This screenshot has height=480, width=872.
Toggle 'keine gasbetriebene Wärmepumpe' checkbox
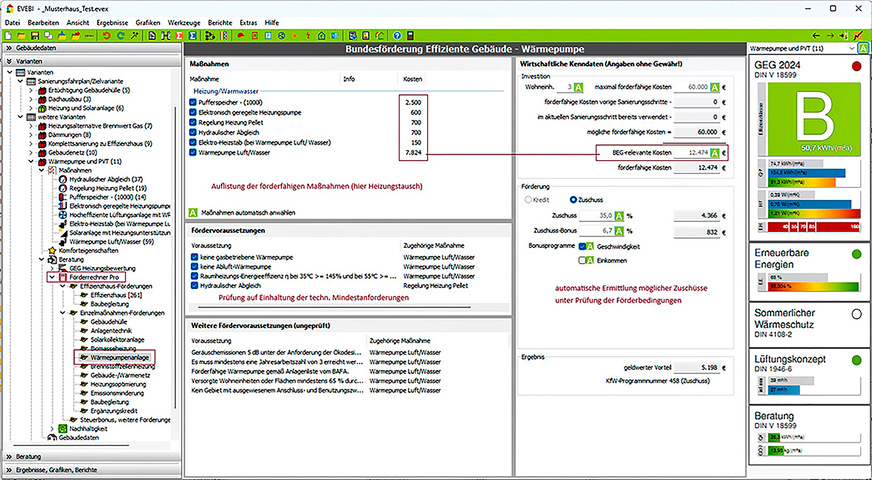tap(195, 257)
